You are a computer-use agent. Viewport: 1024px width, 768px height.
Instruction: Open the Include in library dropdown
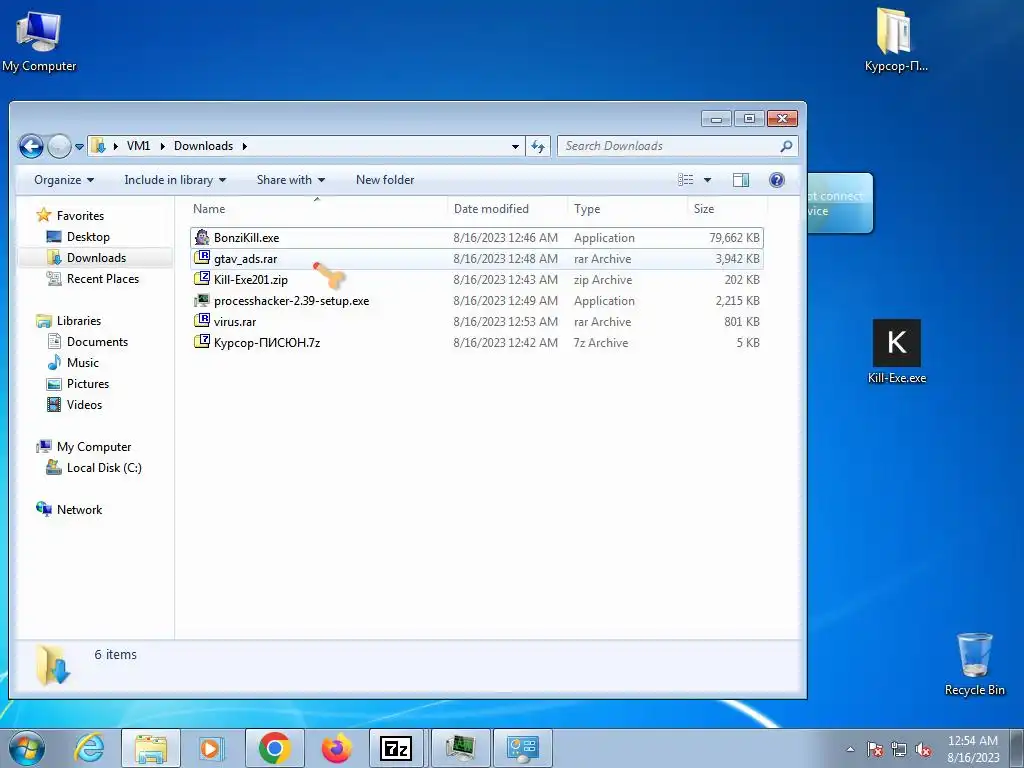click(x=175, y=180)
